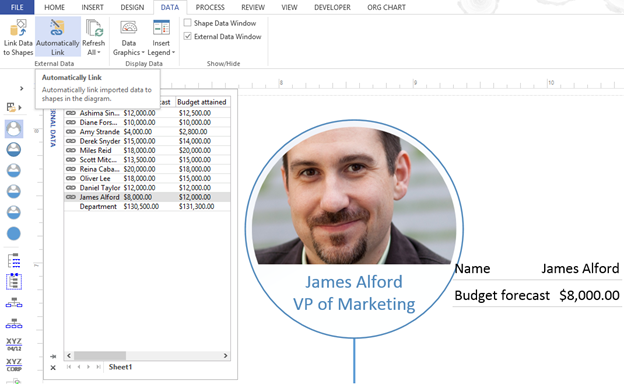Select the dashed-border team frame shape
Image resolution: width=624 pixels, height=384 pixels.
(14, 281)
